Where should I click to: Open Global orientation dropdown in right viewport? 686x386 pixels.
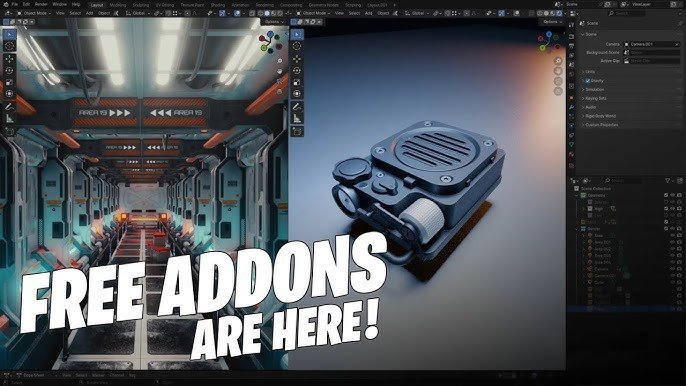(x=416, y=13)
